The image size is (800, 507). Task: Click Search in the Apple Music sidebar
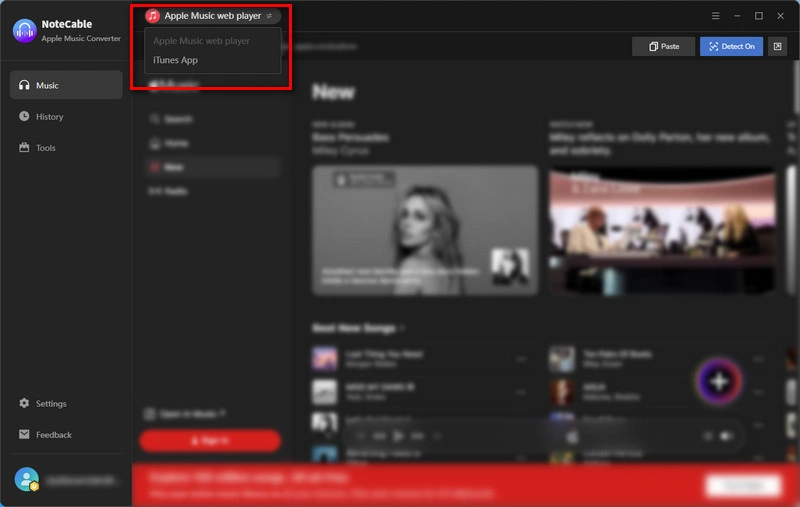212,119
